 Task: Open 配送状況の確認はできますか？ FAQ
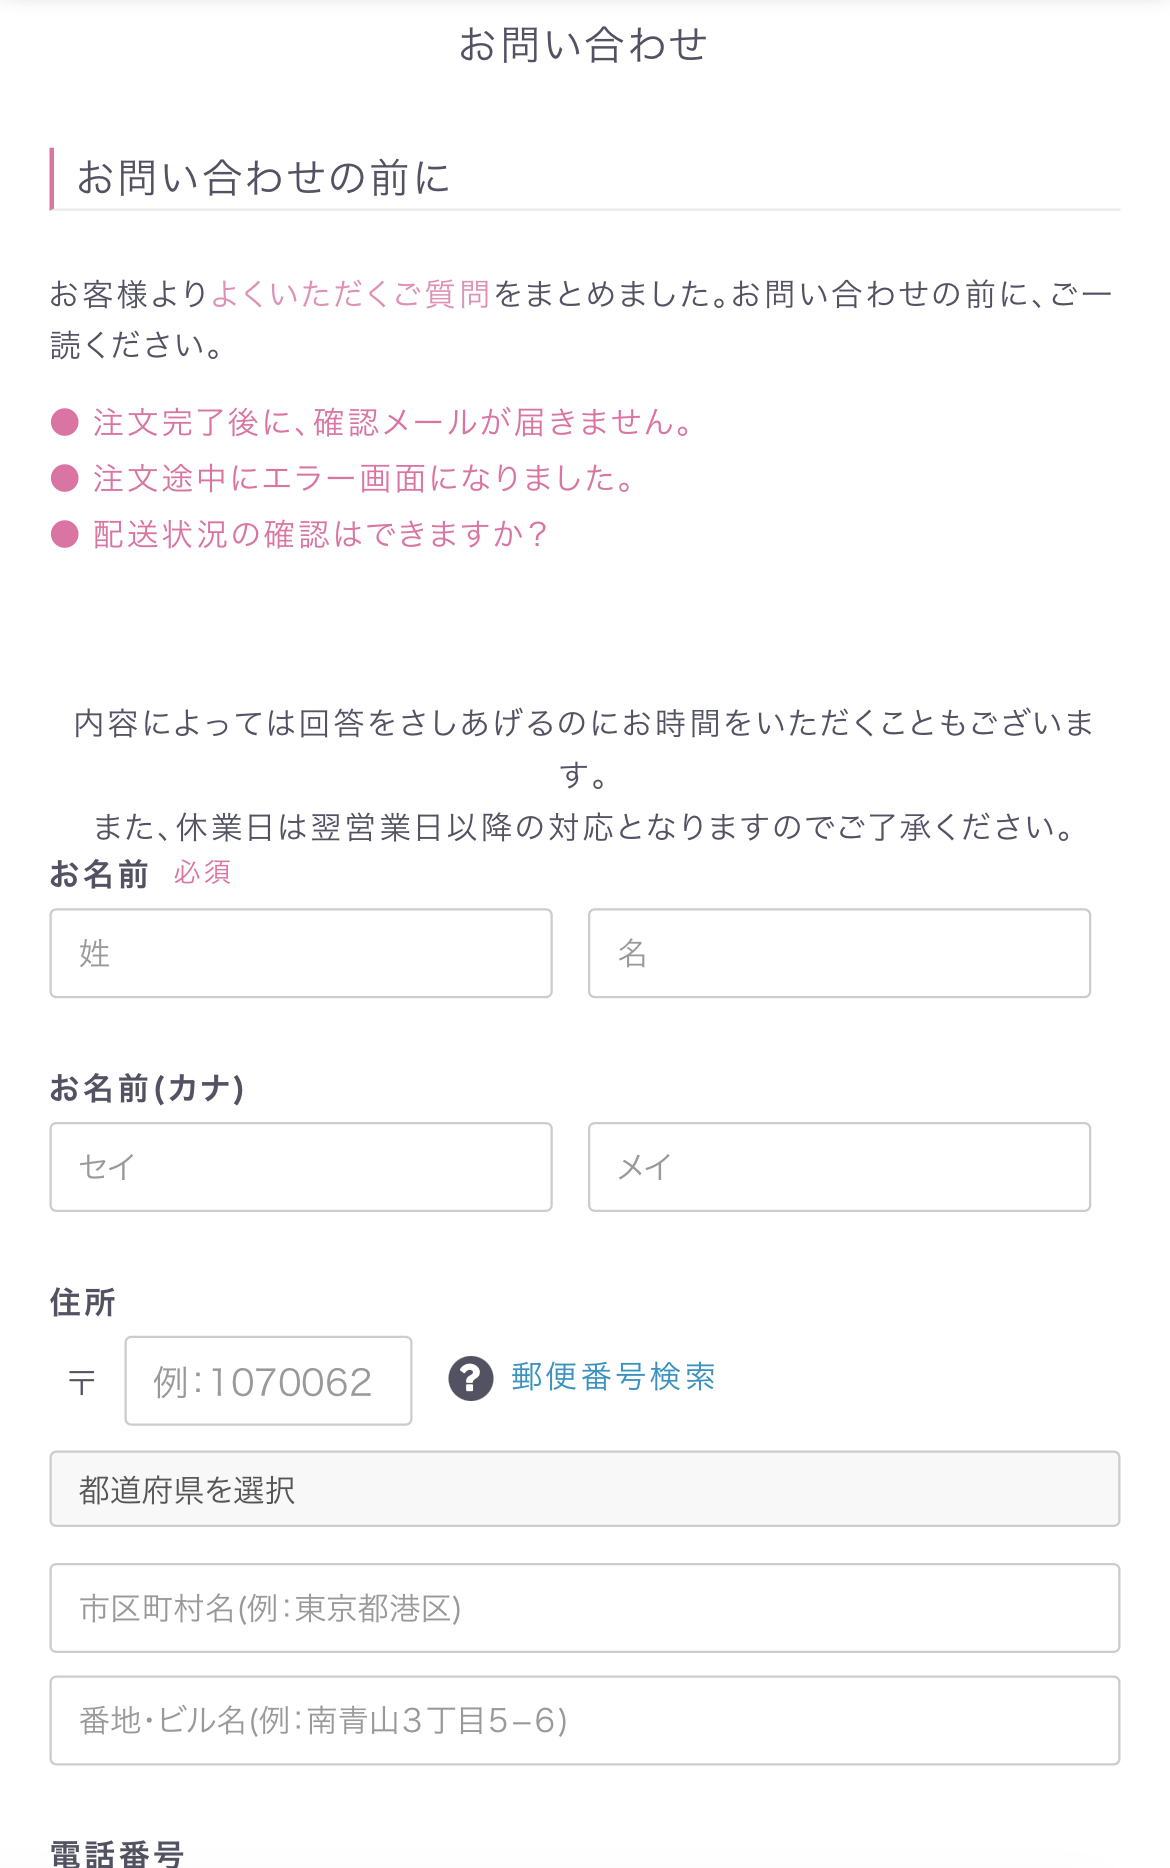pyautogui.click(x=320, y=534)
